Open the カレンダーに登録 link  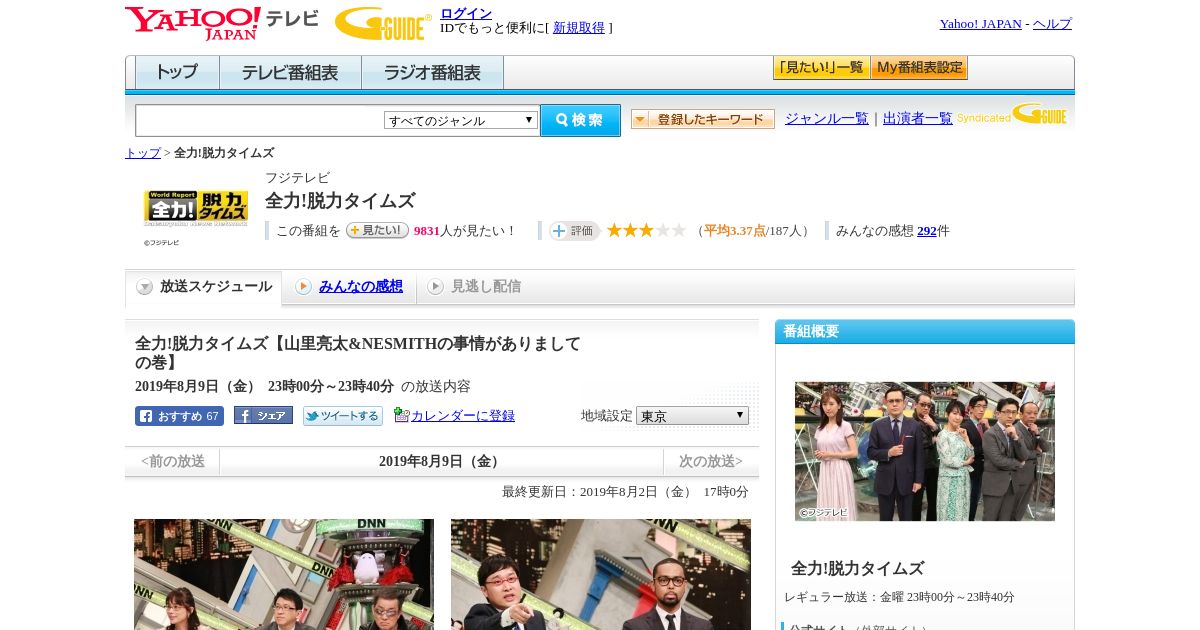tap(463, 416)
